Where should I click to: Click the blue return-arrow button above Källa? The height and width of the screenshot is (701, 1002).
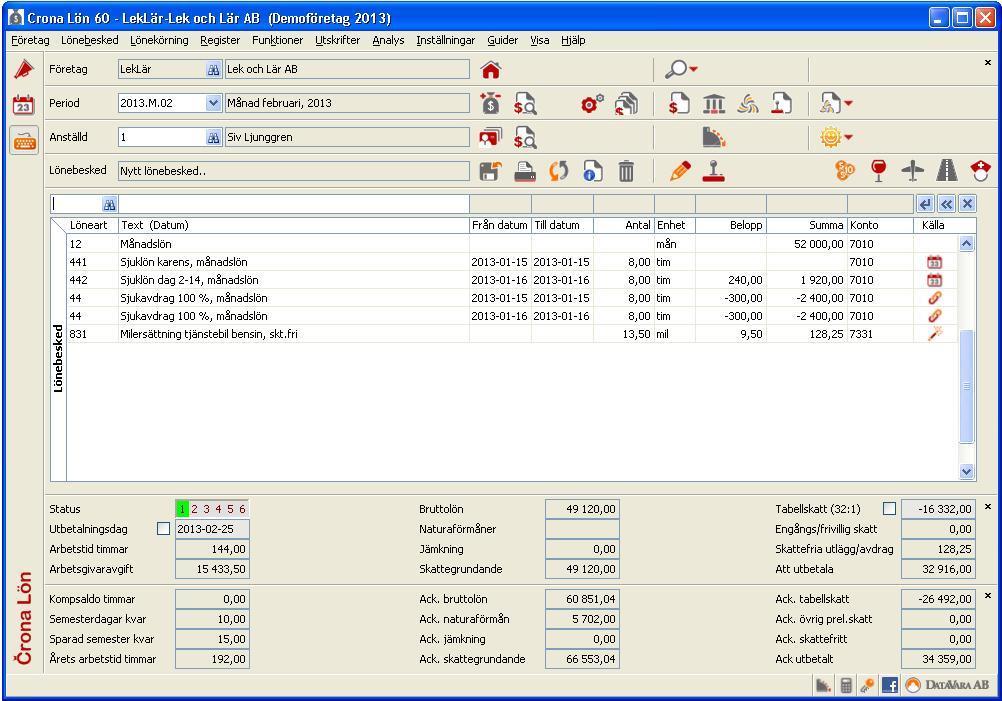pos(925,204)
